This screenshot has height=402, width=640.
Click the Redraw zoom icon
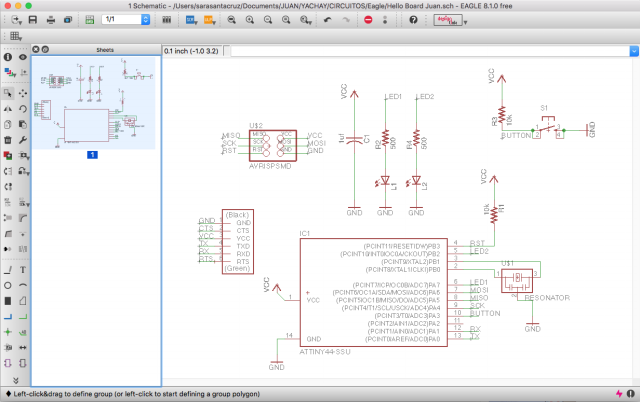coord(286,20)
